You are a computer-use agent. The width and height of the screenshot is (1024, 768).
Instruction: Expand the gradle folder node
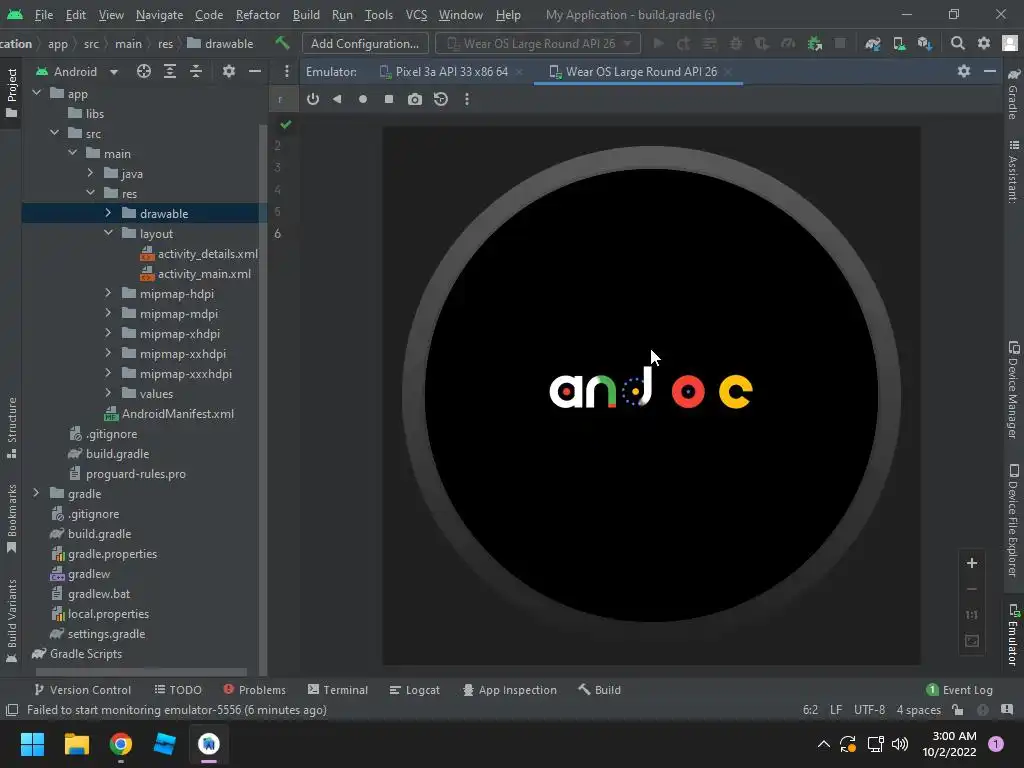[x=37, y=493]
